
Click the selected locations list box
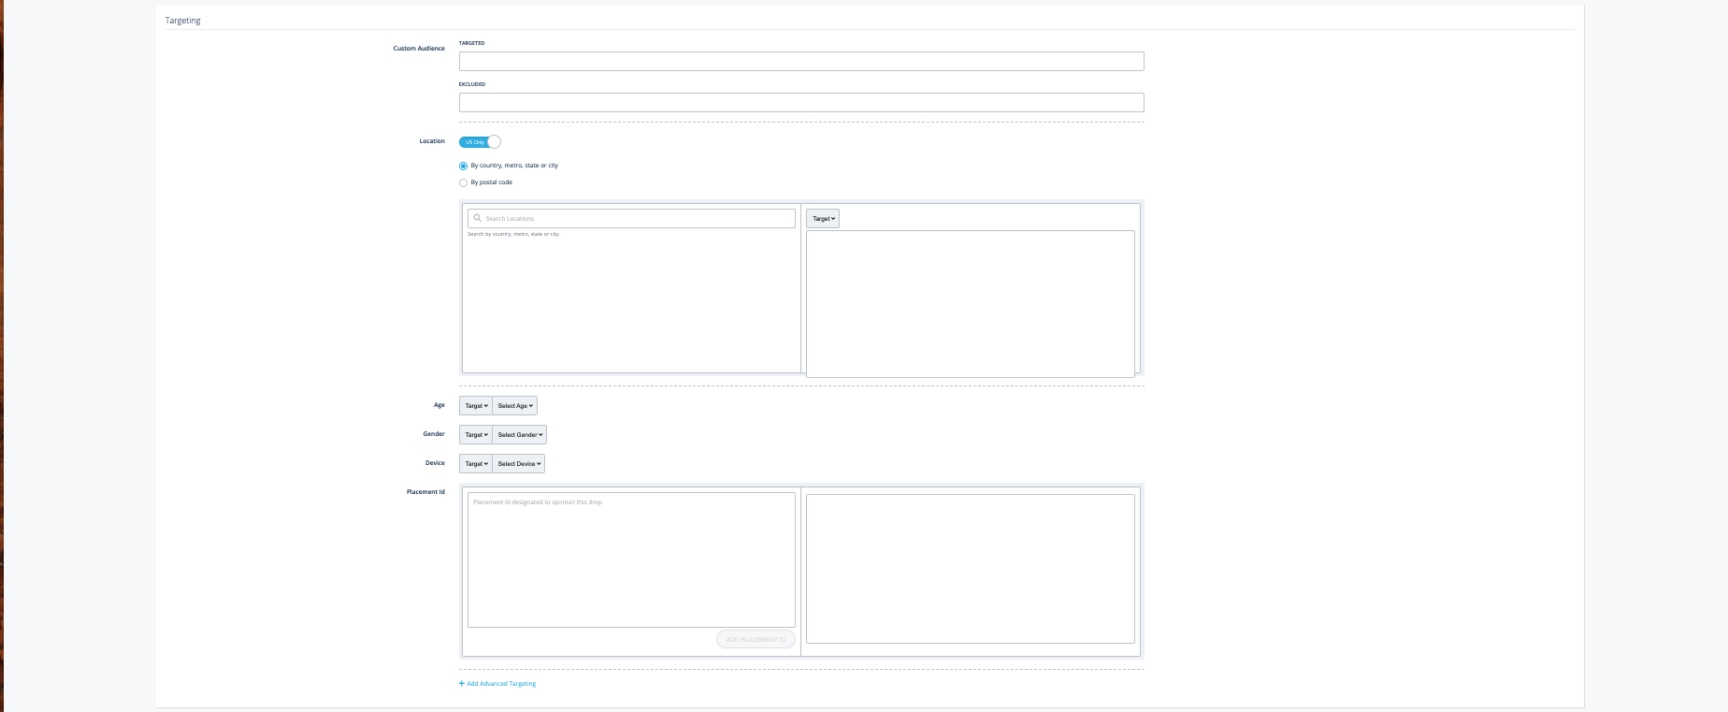[x=970, y=304]
